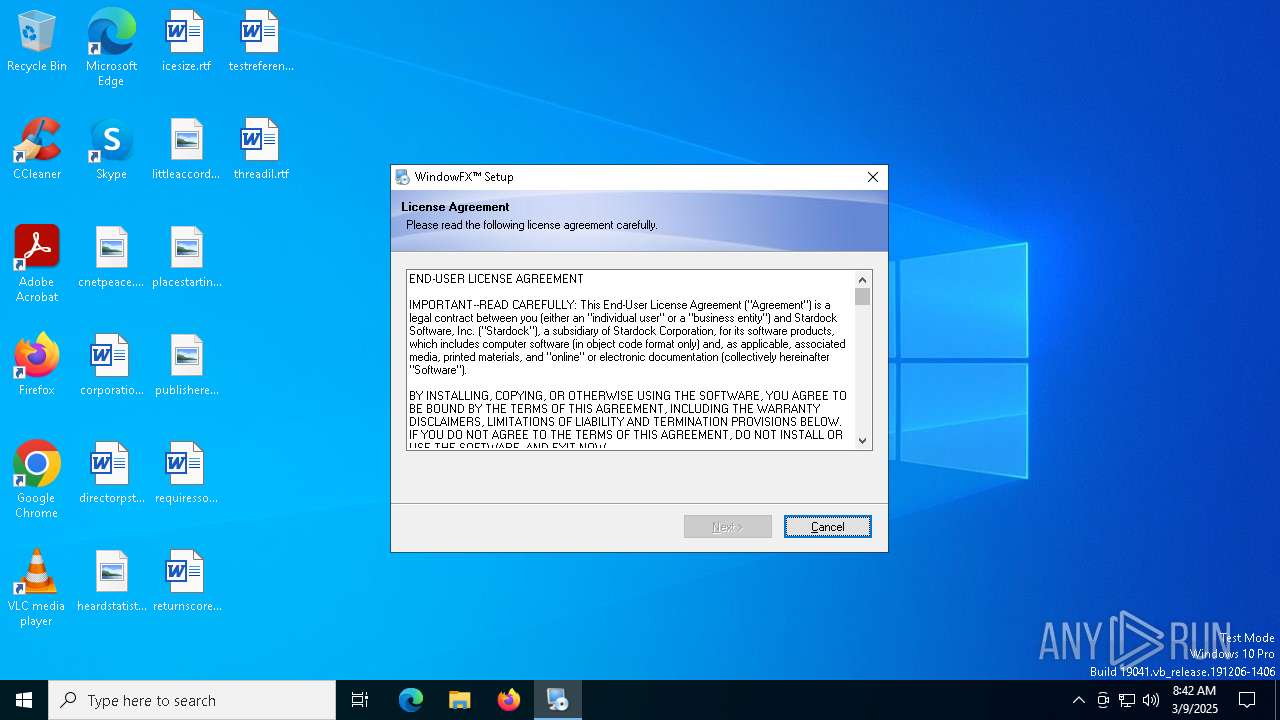The width and height of the screenshot is (1280, 720).
Task: Select the heardstatist... image file
Action: pyautogui.click(x=111, y=582)
